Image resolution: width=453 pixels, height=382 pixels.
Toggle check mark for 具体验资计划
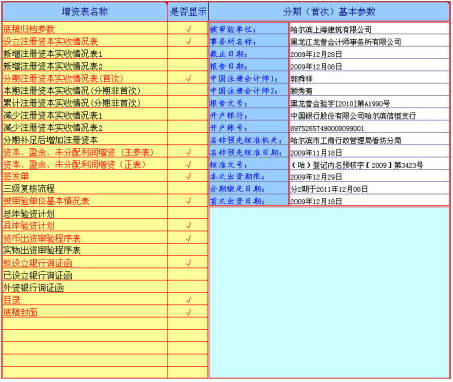188,225
